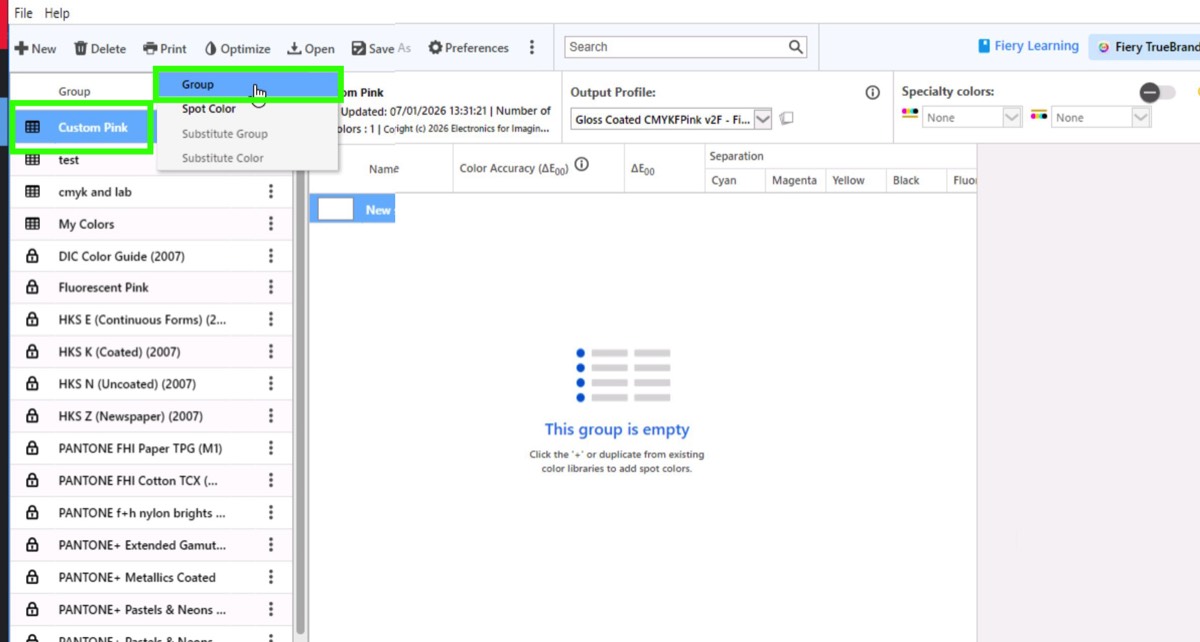
Task: Open the toolbar's three-dot overflow menu
Action: [532, 48]
